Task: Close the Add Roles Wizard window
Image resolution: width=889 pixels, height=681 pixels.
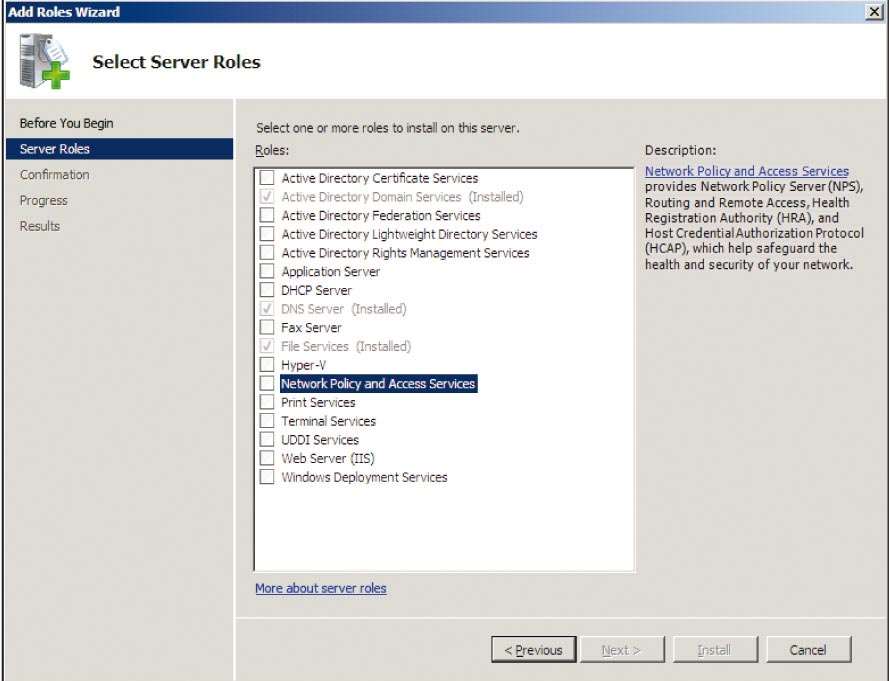Action: (874, 12)
